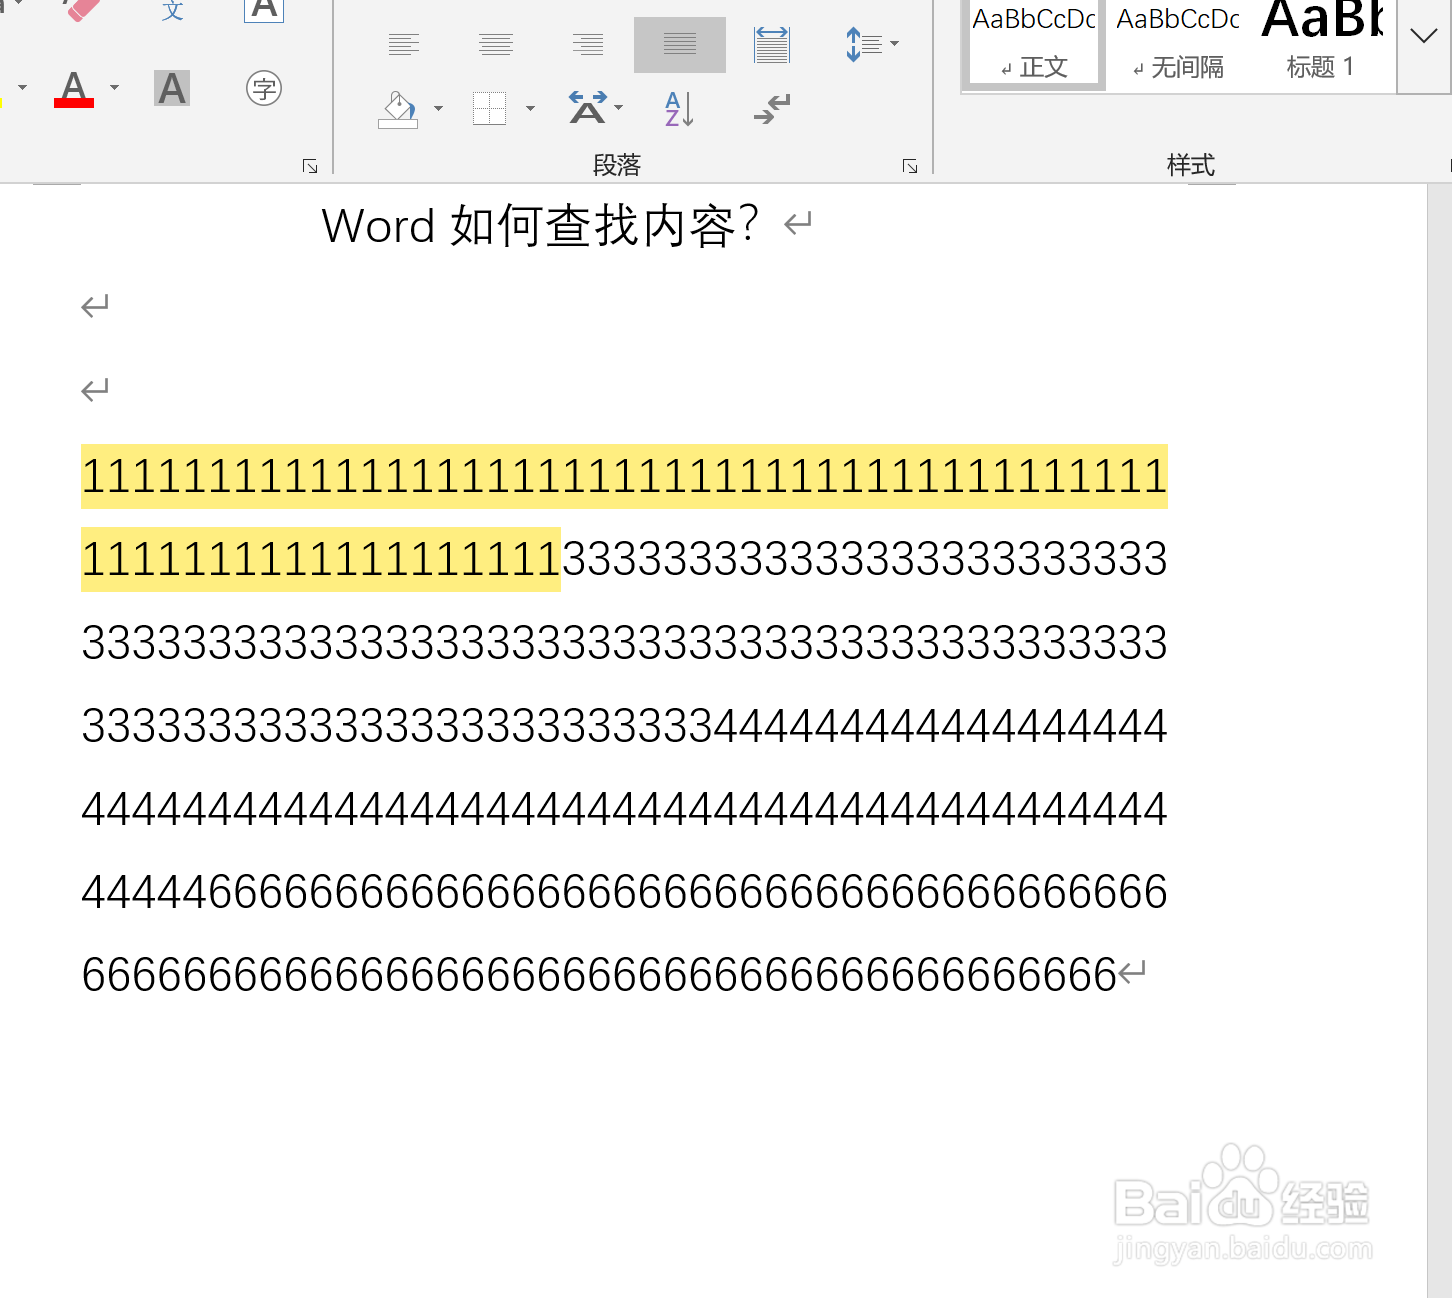Open the 段落 dialog launcher
1452x1298 pixels.
(910, 166)
